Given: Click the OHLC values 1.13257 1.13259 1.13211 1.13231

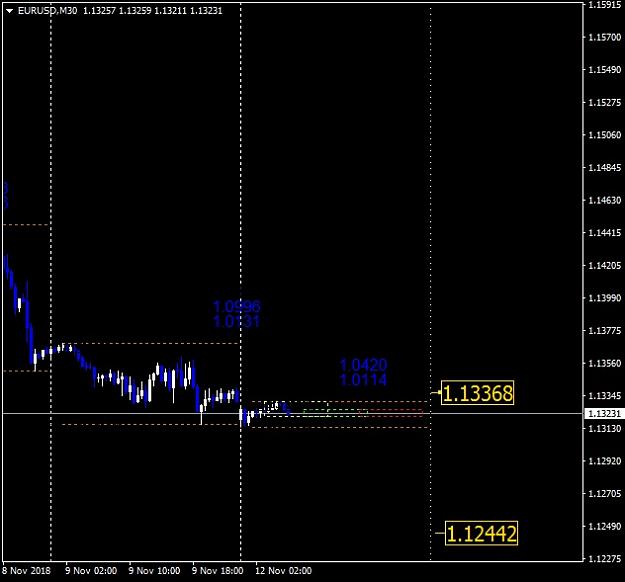Looking at the screenshot, I should coord(153,11).
